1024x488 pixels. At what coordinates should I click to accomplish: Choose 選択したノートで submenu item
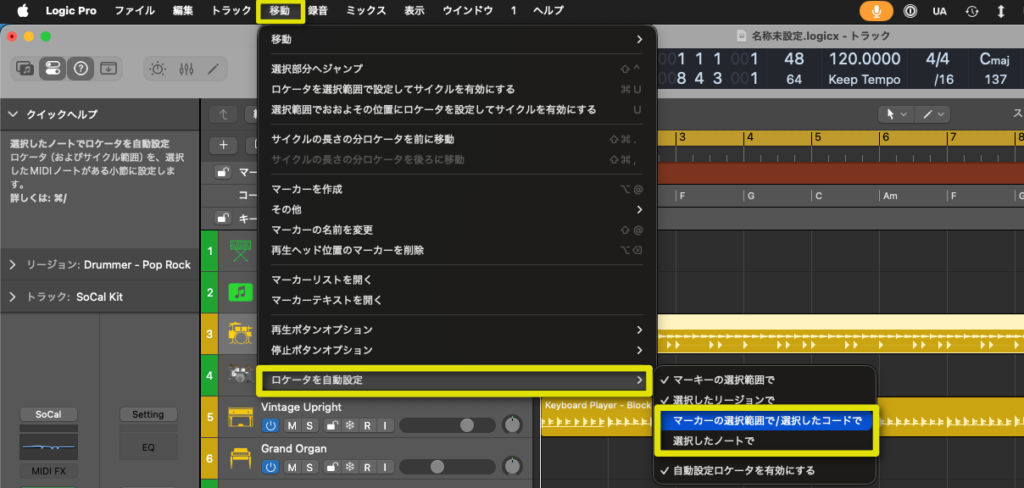[x=765, y=441]
